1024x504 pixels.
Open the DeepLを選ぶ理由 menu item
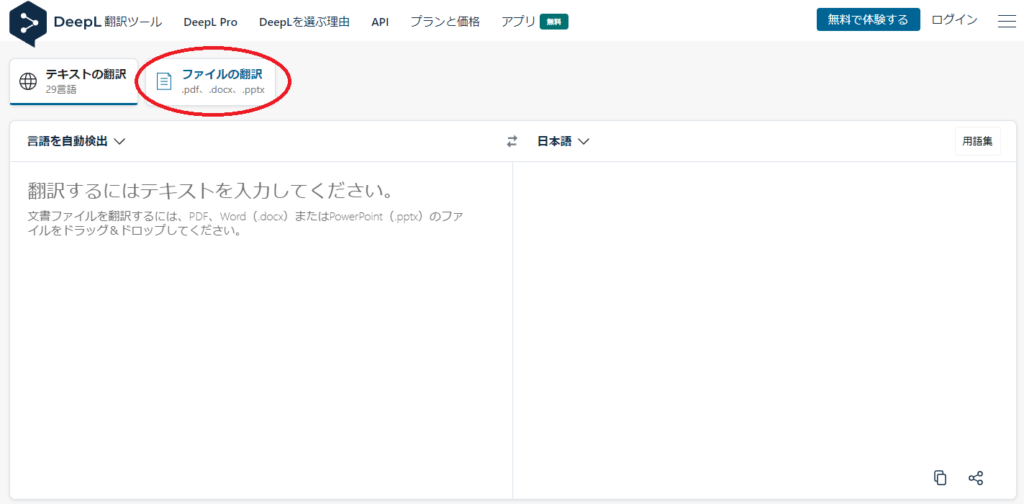pos(304,22)
